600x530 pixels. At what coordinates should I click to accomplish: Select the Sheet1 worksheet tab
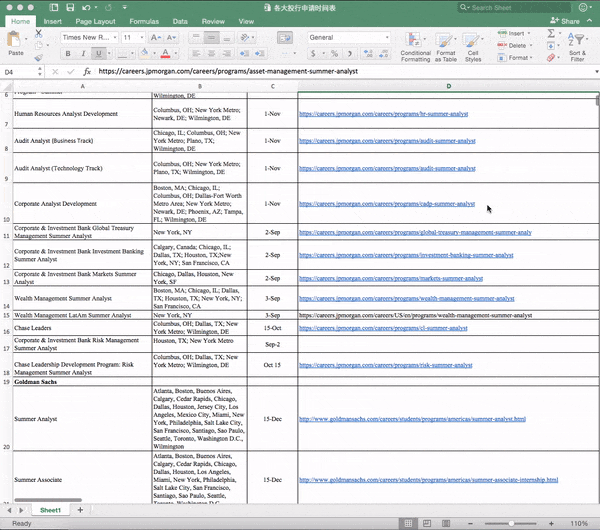[50, 510]
